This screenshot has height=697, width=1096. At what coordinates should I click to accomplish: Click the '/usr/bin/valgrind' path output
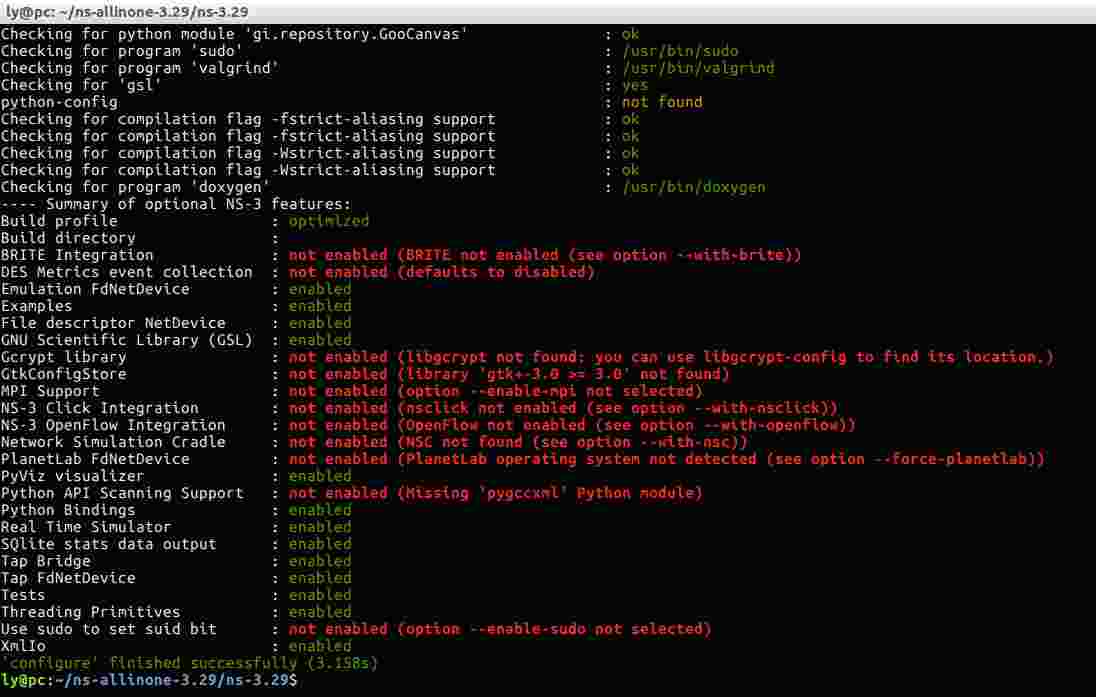[698, 68]
